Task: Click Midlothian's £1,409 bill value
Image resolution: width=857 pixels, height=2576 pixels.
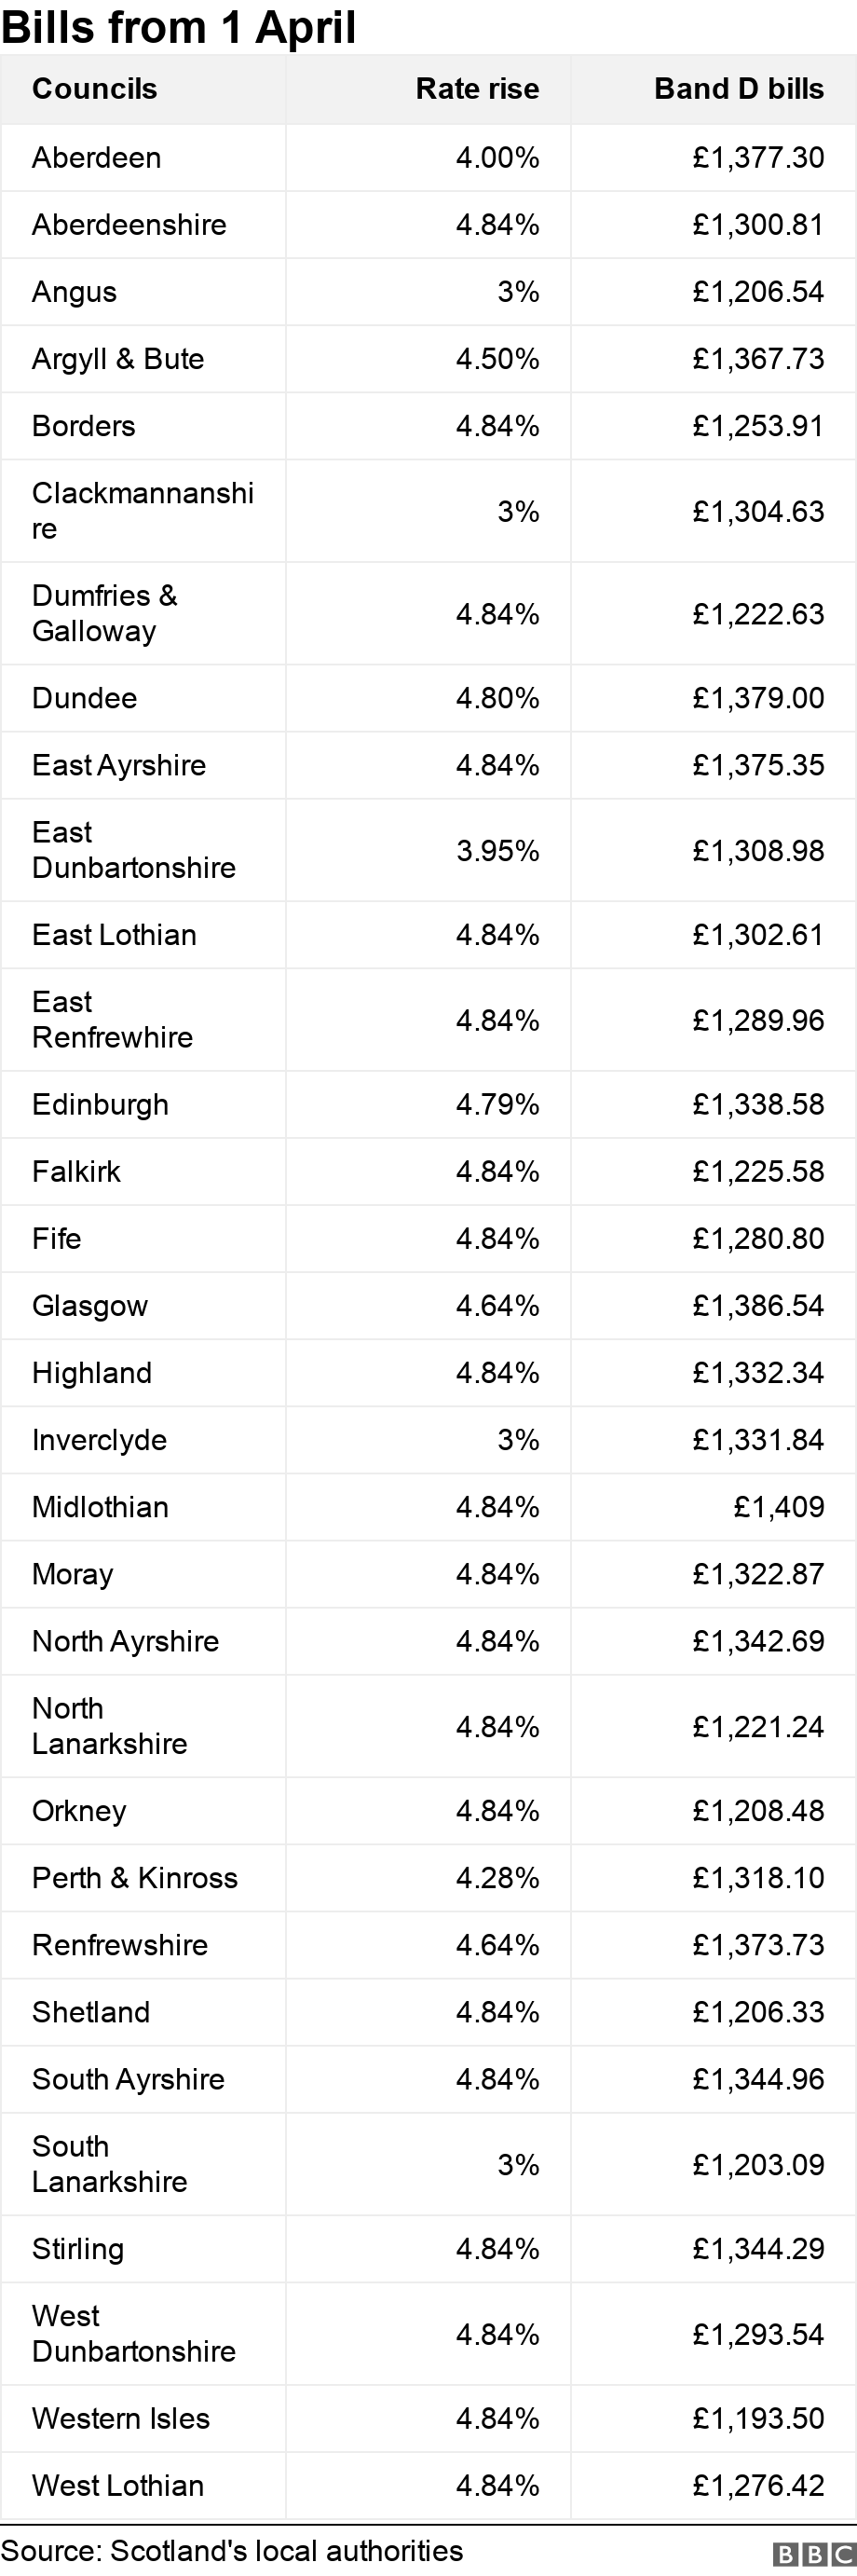Action: 778,1507
